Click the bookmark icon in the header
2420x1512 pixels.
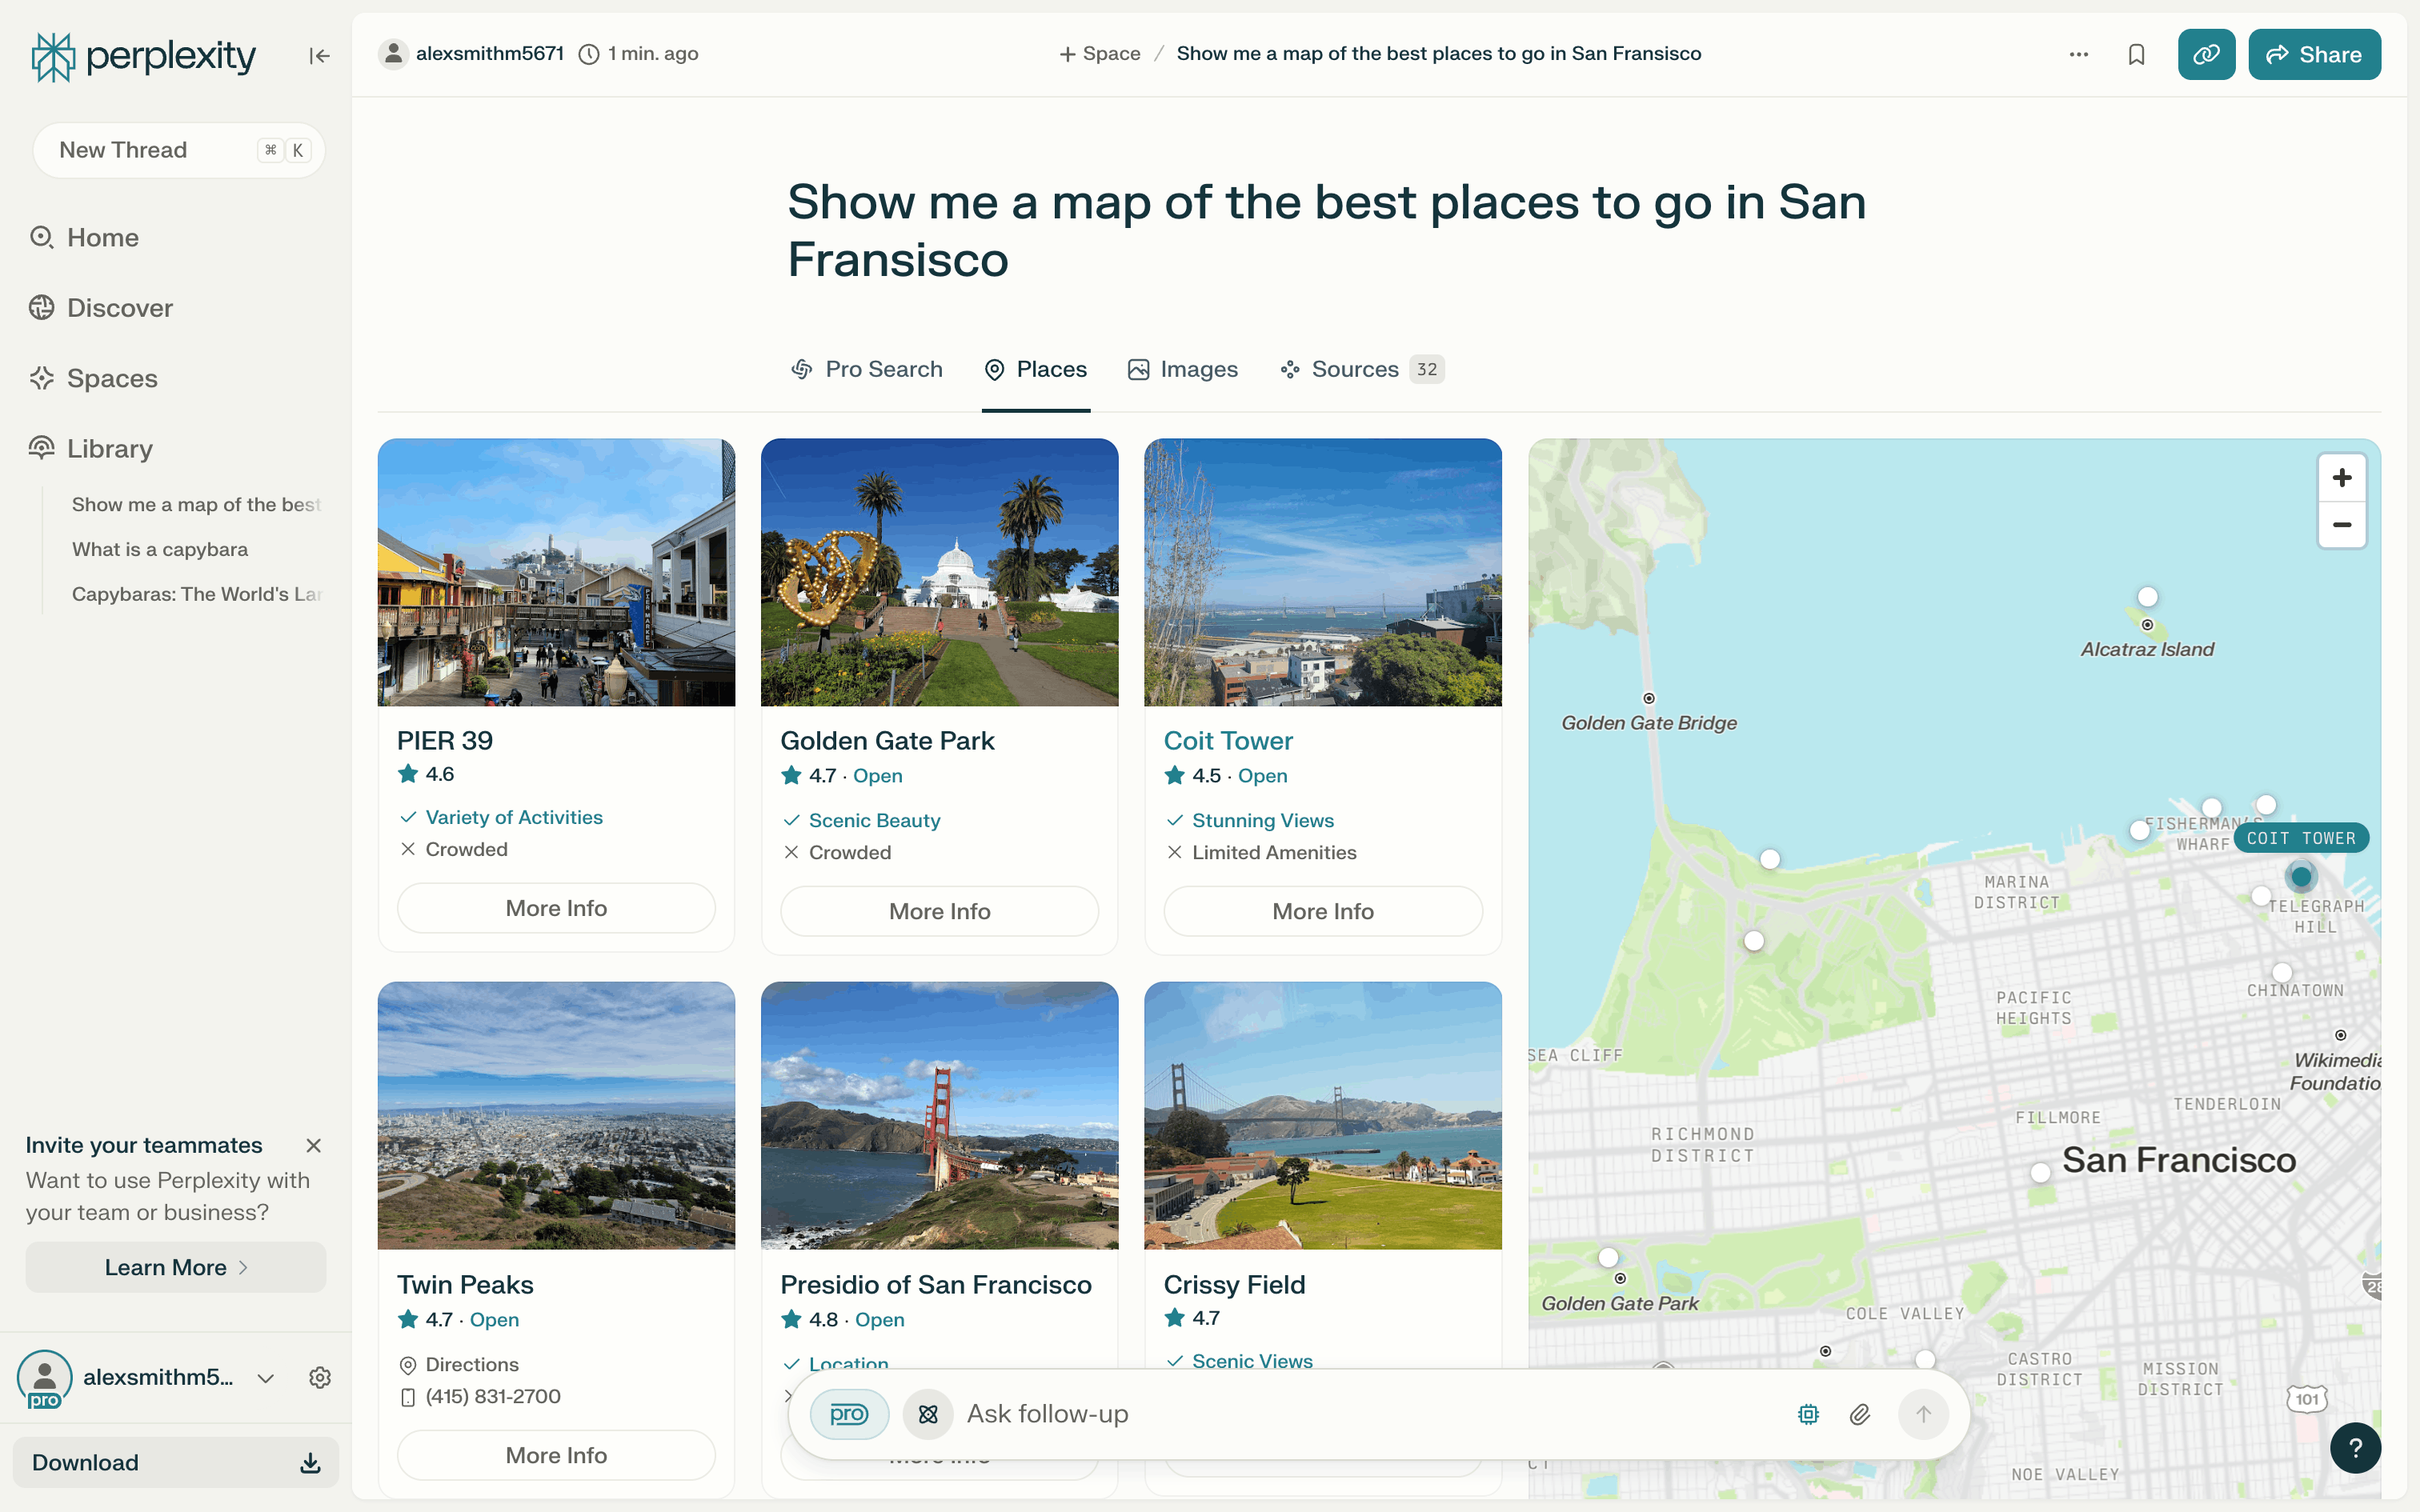(x=2136, y=54)
